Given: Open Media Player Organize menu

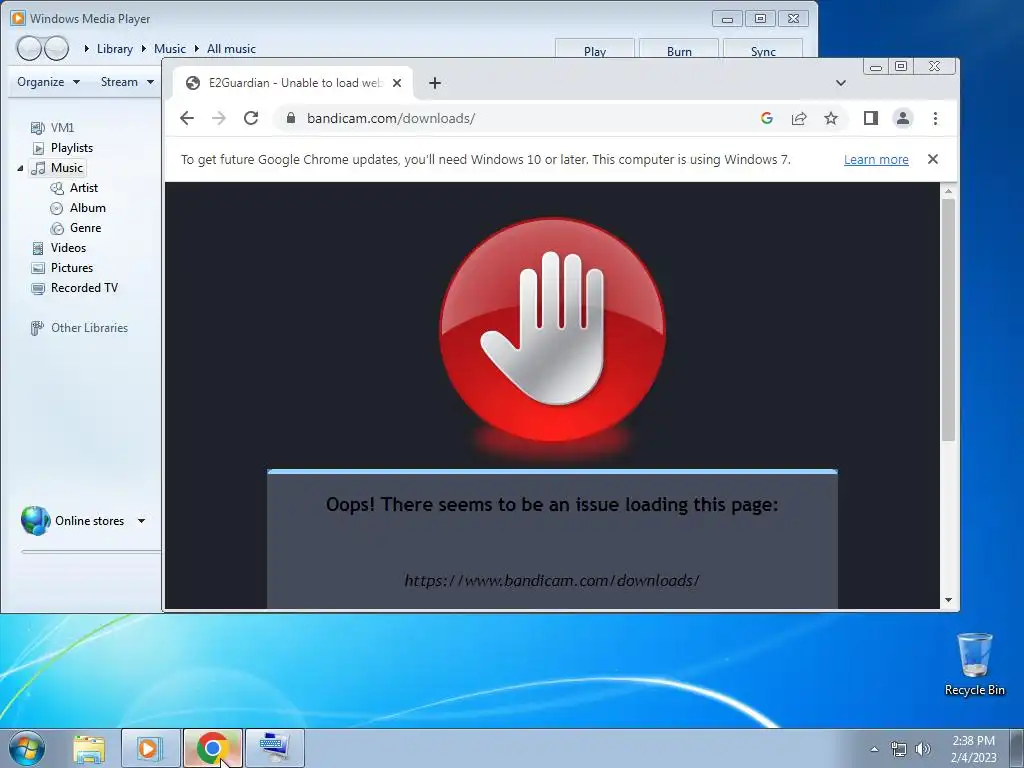Looking at the screenshot, I should click(x=48, y=82).
